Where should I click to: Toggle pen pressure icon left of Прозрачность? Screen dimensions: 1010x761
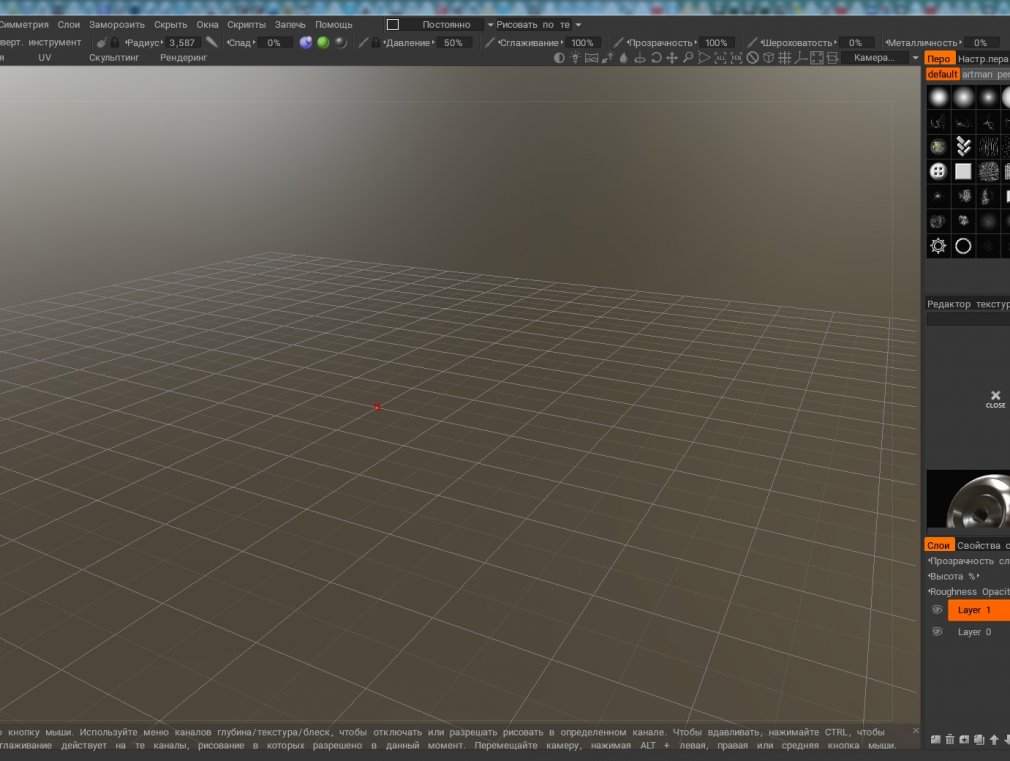coord(618,43)
